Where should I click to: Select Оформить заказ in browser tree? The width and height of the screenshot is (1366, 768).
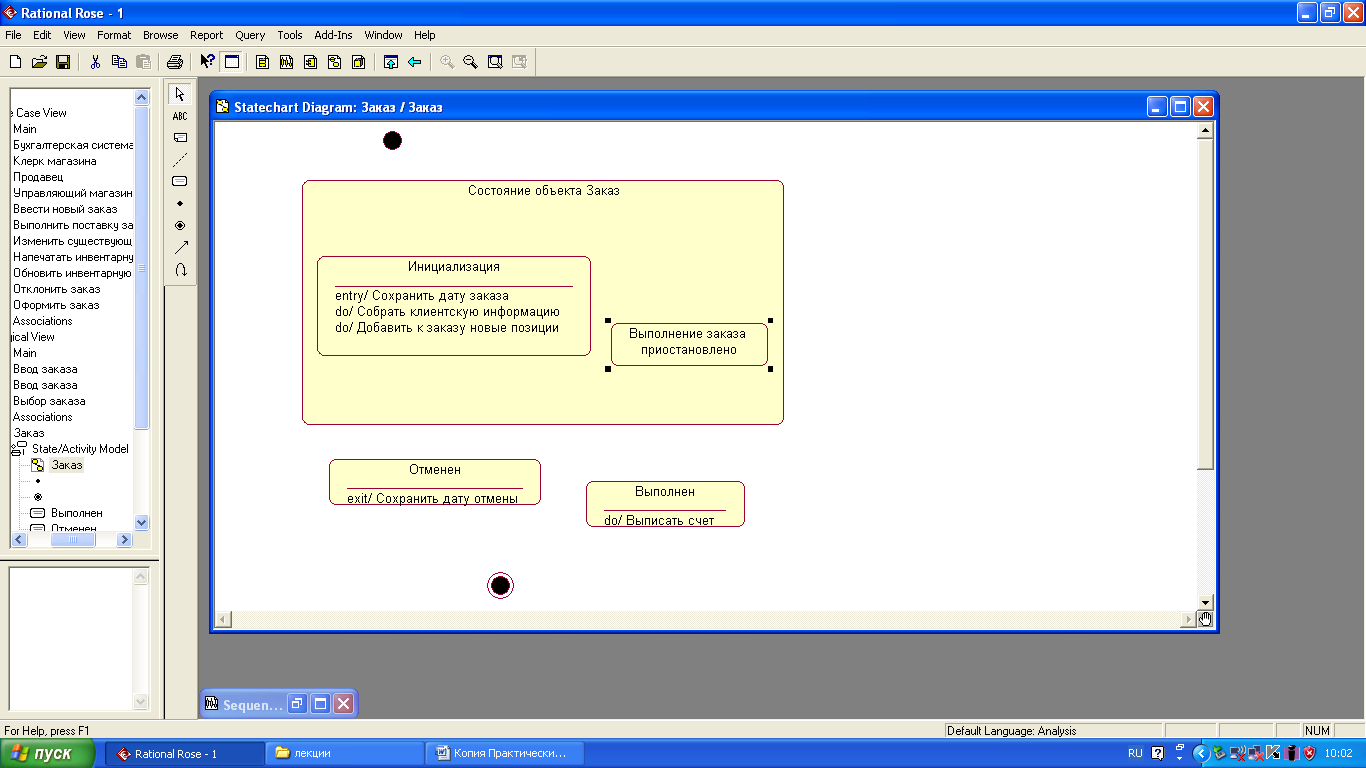pyautogui.click(x=56, y=305)
